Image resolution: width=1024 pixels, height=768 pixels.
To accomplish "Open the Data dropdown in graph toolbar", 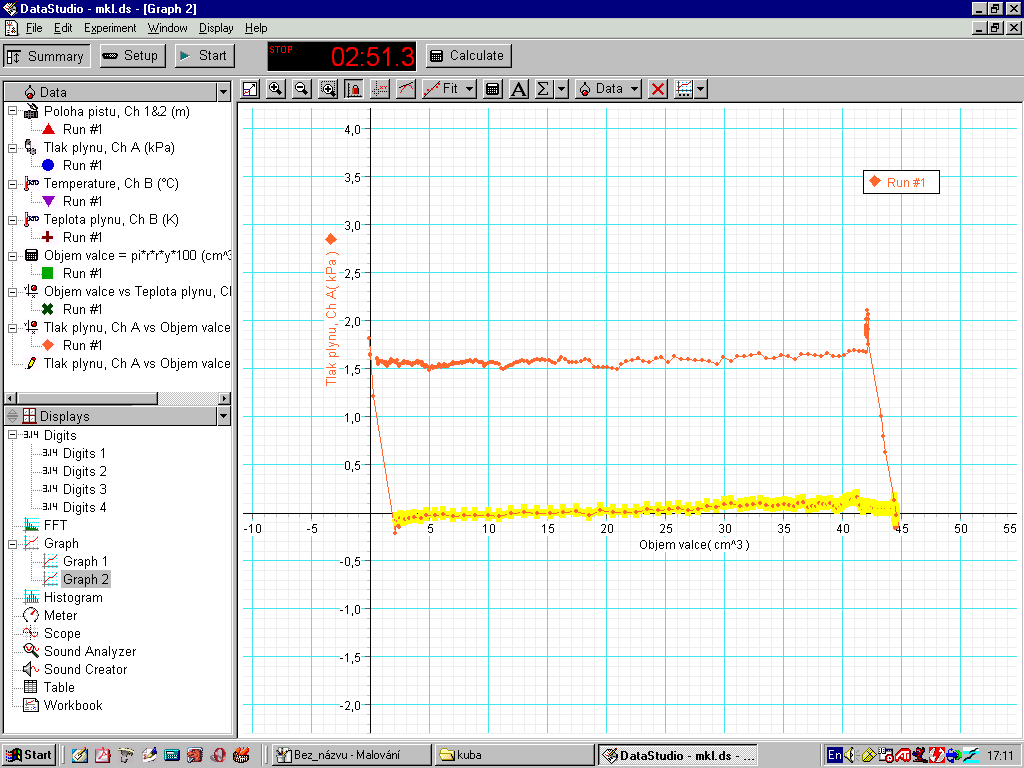I will point(609,89).
